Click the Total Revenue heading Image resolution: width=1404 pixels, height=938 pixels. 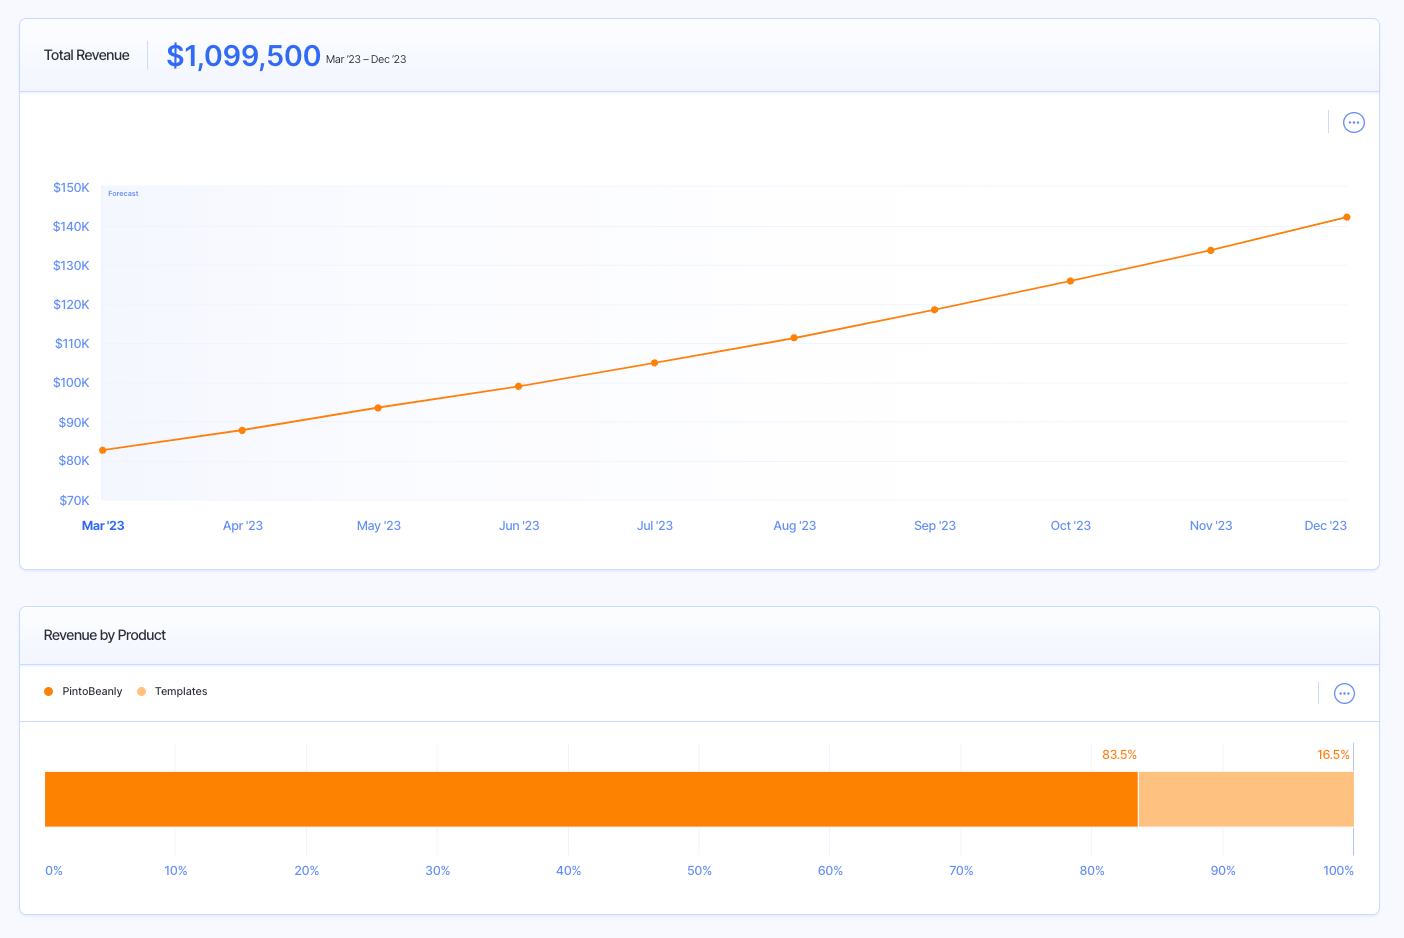[x=86, y=55]
